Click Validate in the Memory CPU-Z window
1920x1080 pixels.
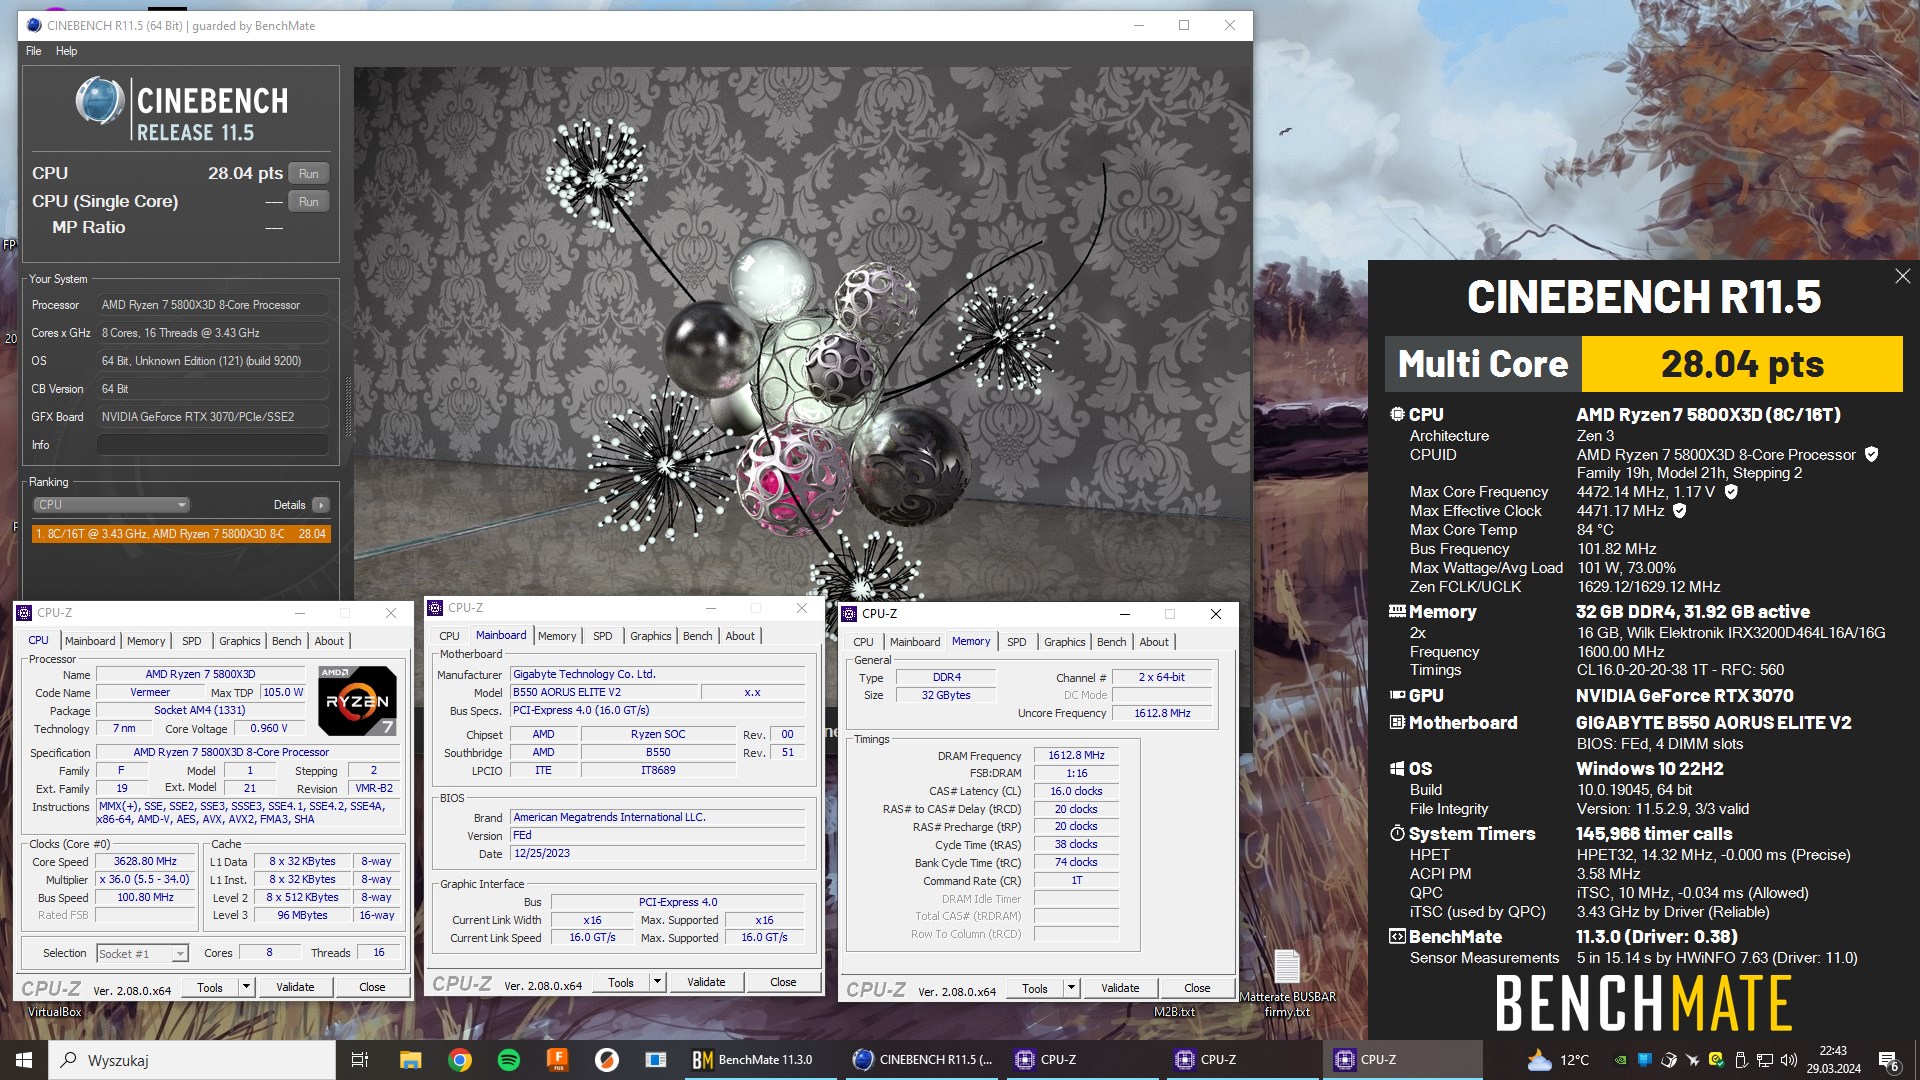coord(1120,988)
